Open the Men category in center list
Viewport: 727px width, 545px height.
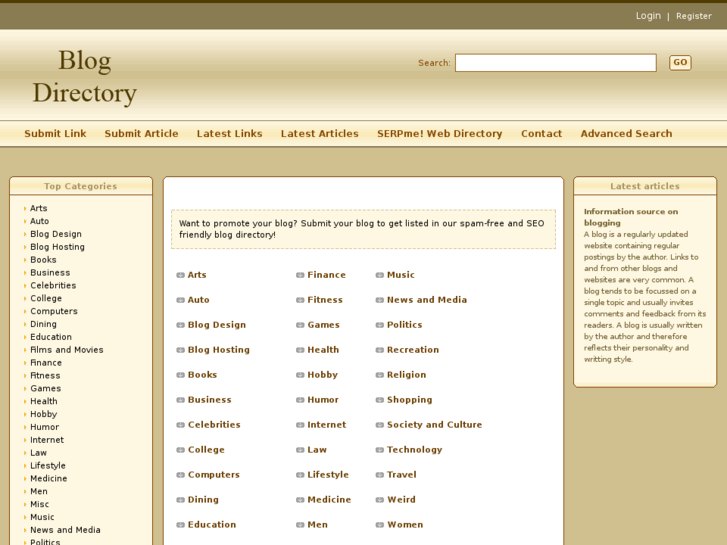[318, 525]
